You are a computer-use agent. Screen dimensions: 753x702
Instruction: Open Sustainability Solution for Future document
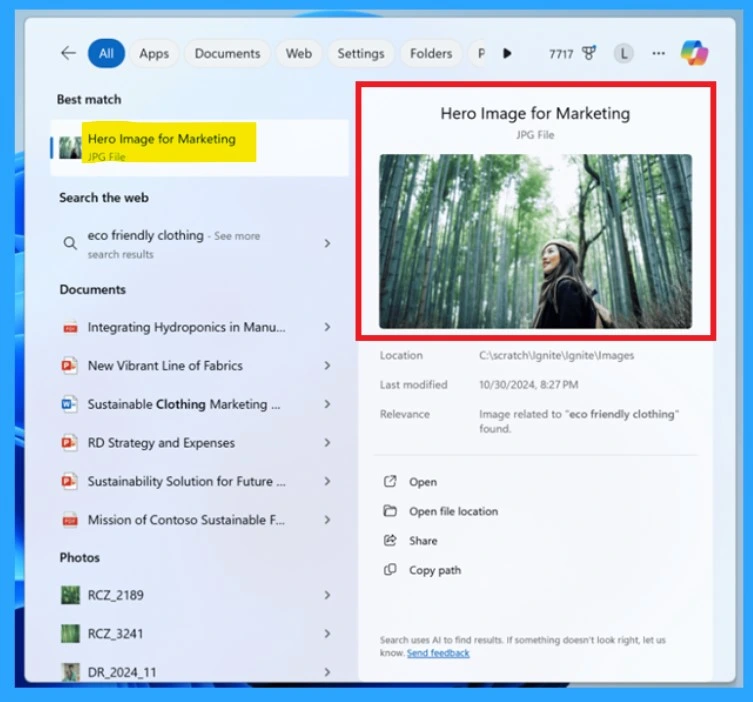[x=199, y=481]
